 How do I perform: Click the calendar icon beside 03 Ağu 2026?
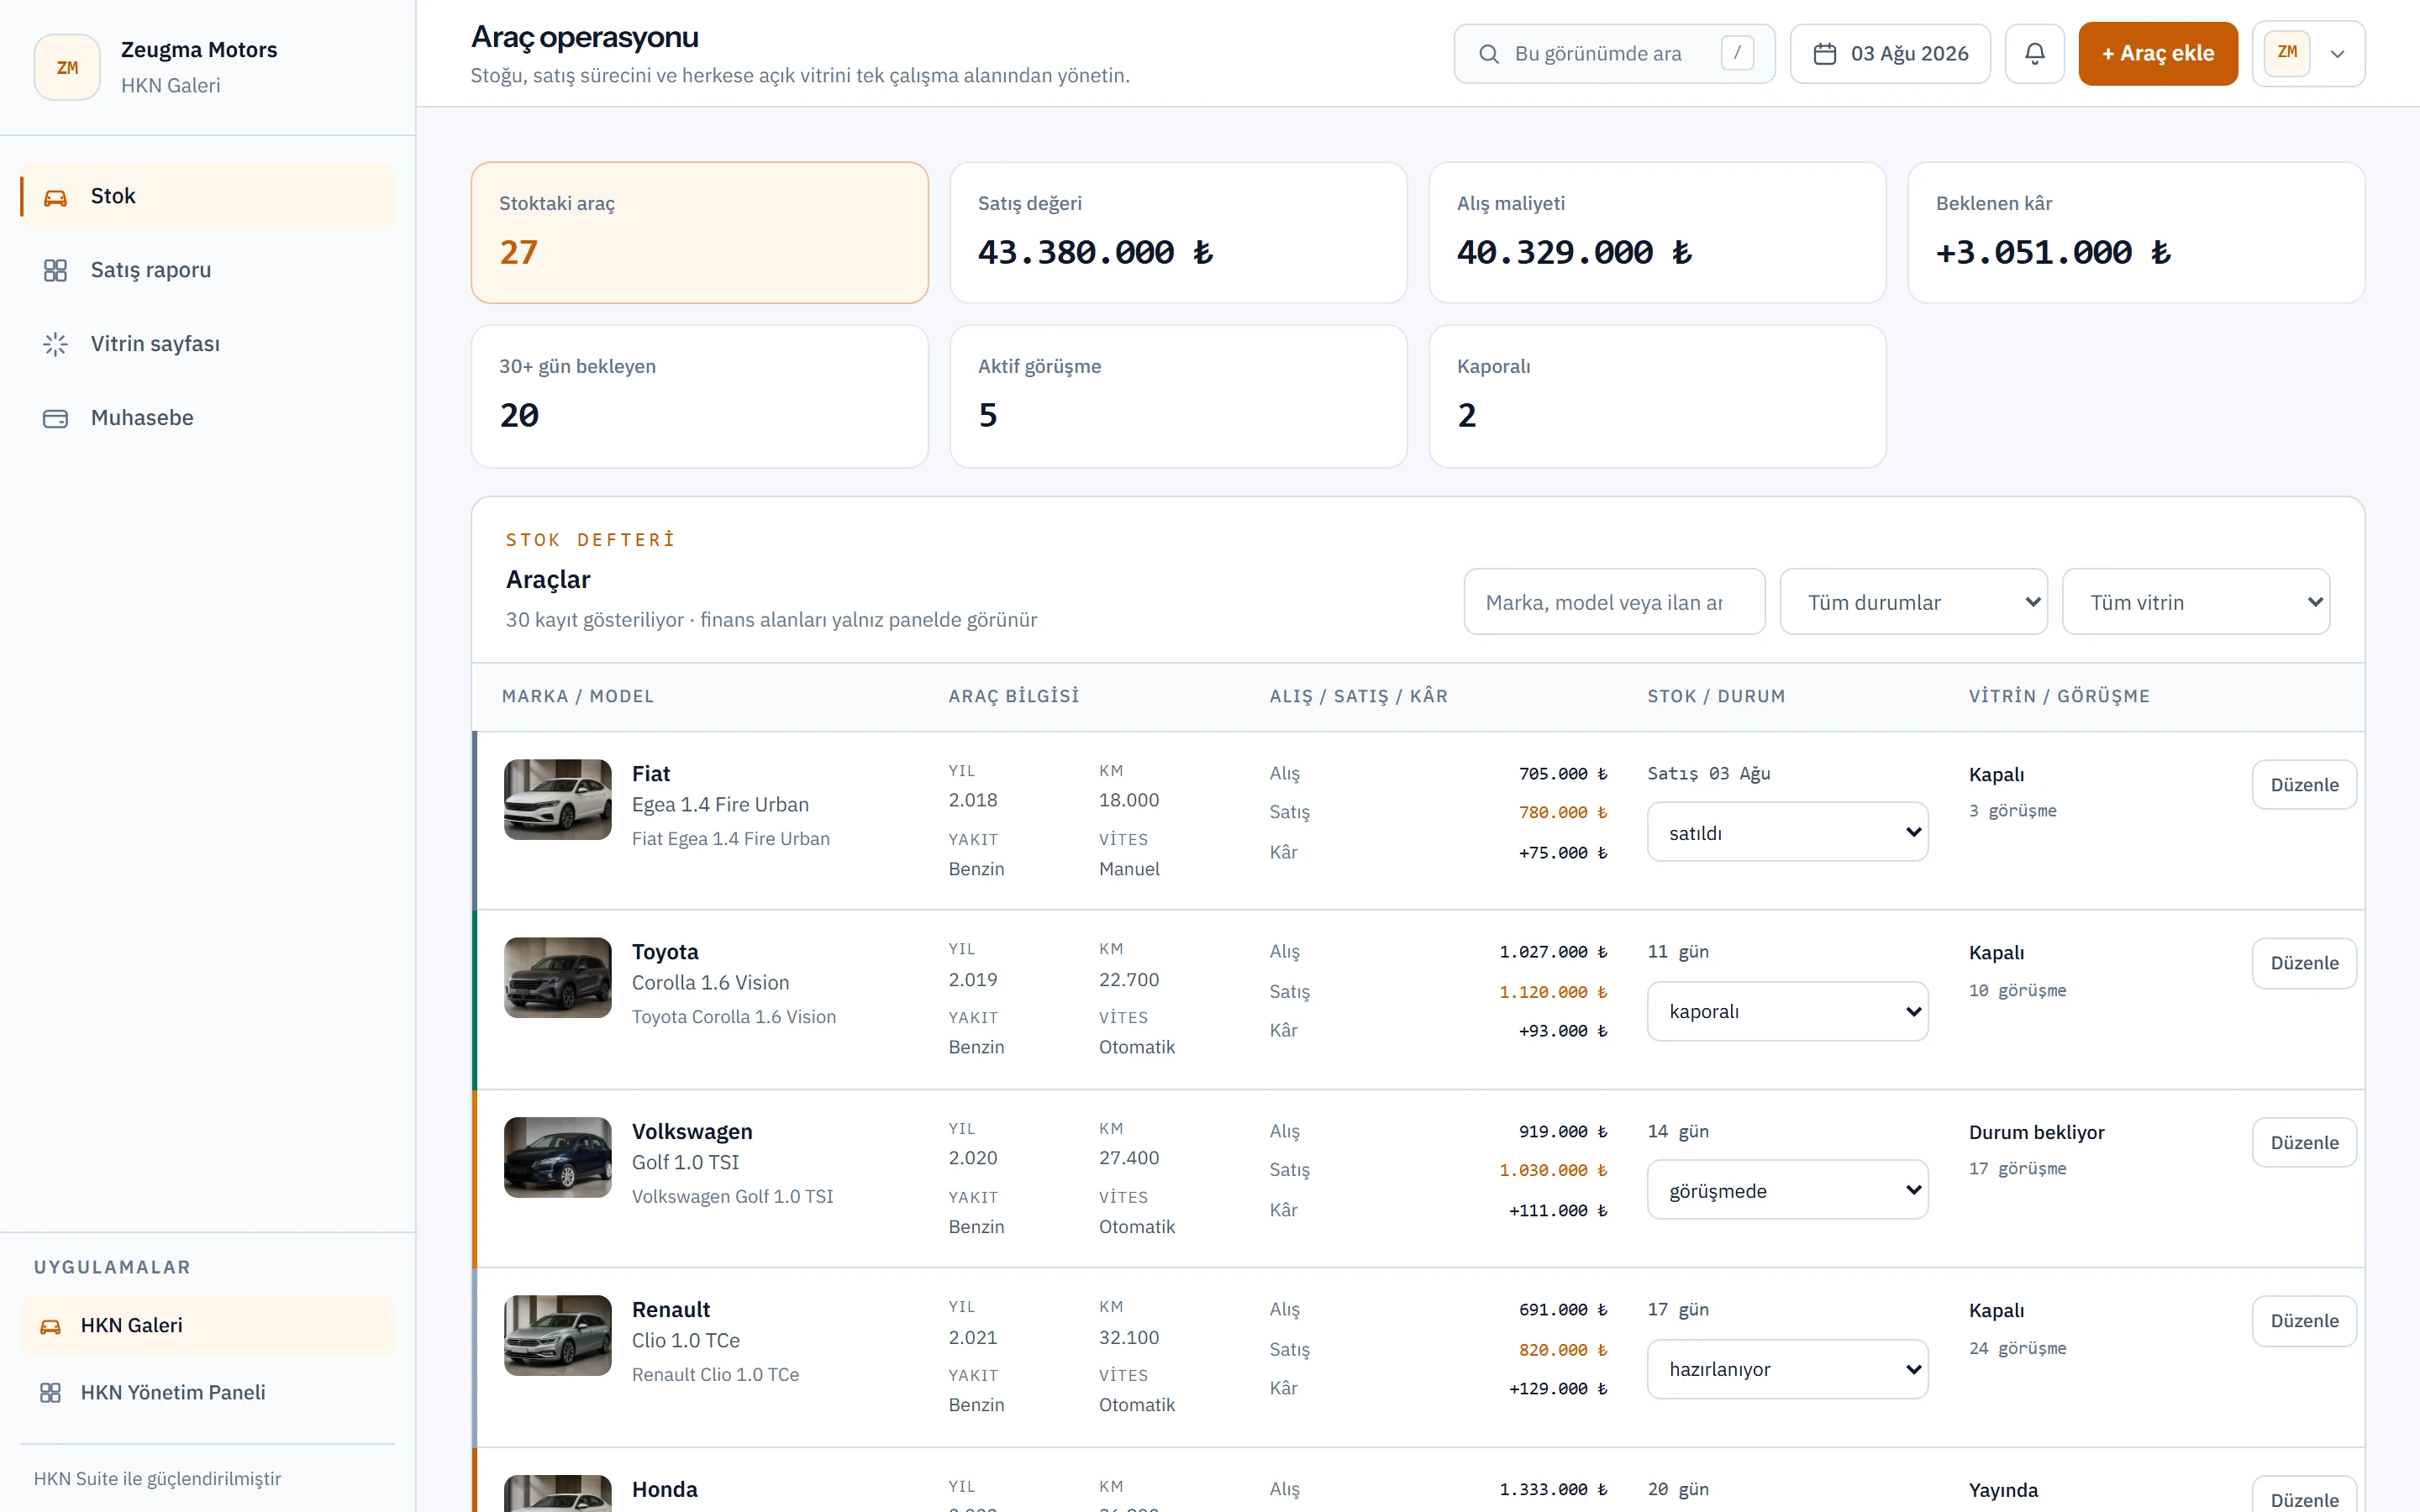(1825, 54)
